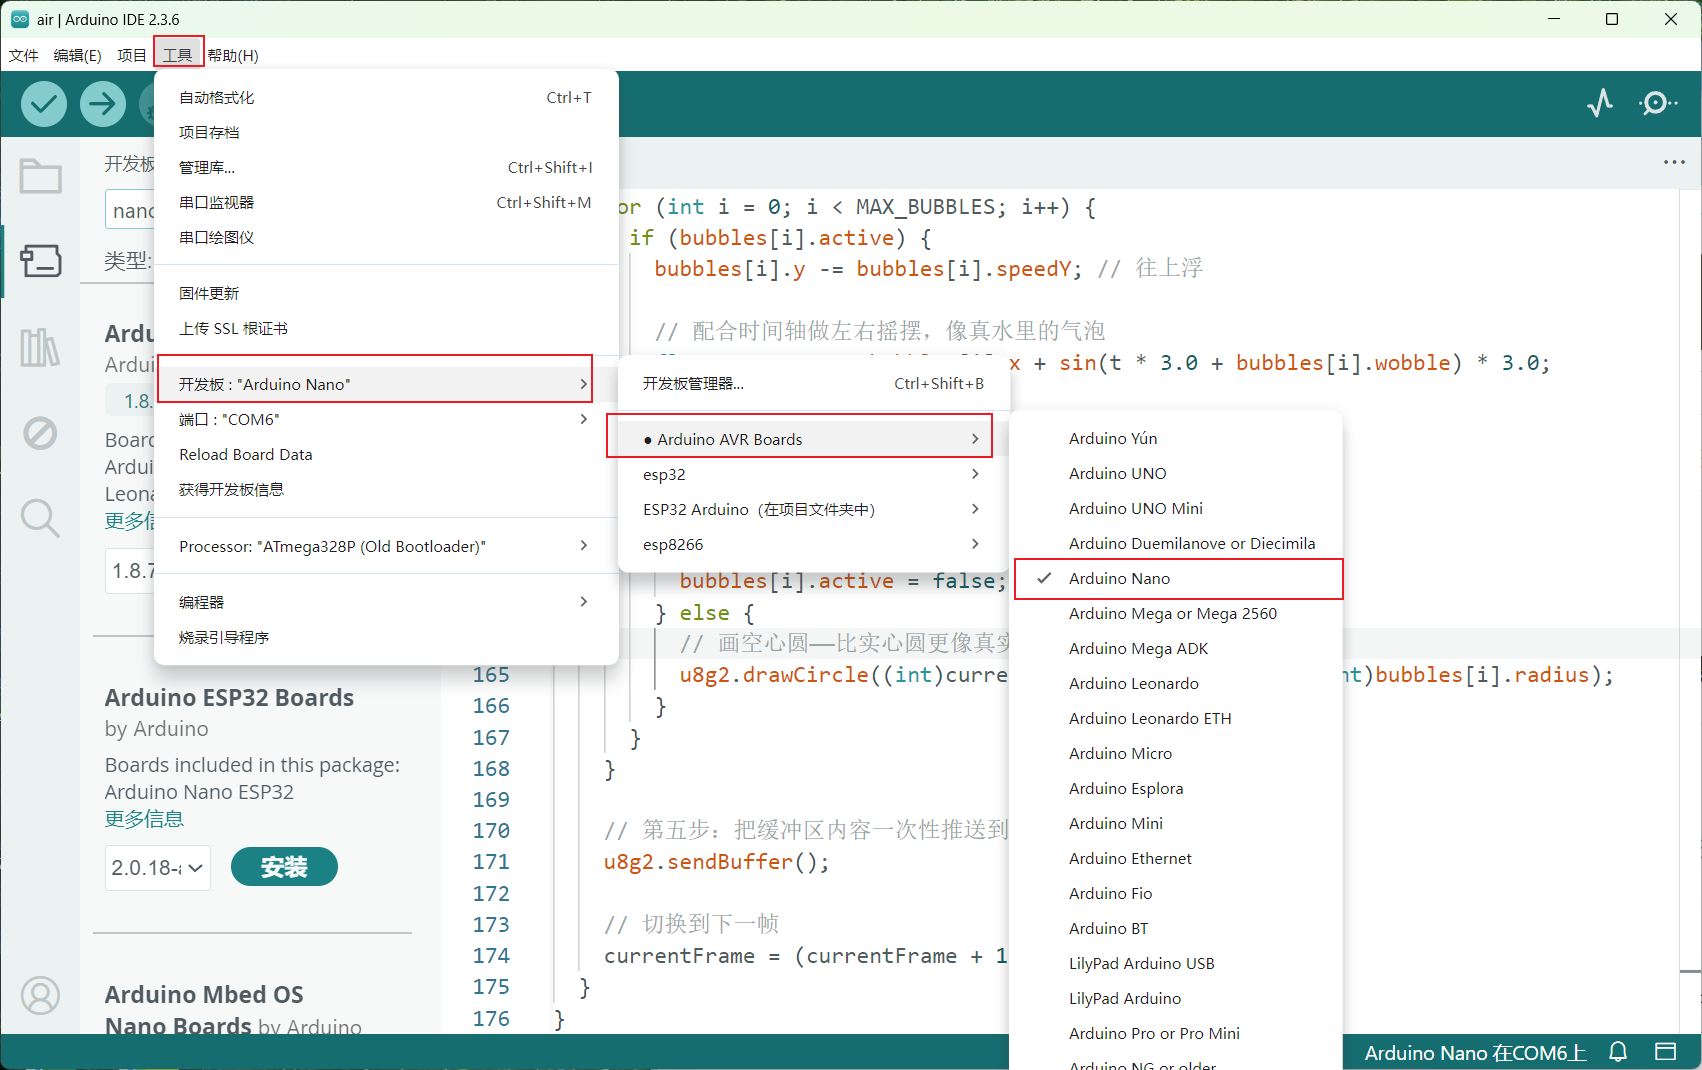Image resolution: width=1702 pixels, height=1070 pixels.
Task: Click 安装 button for Arduino ESP32 Boards
Action: (x=284, y=867)
